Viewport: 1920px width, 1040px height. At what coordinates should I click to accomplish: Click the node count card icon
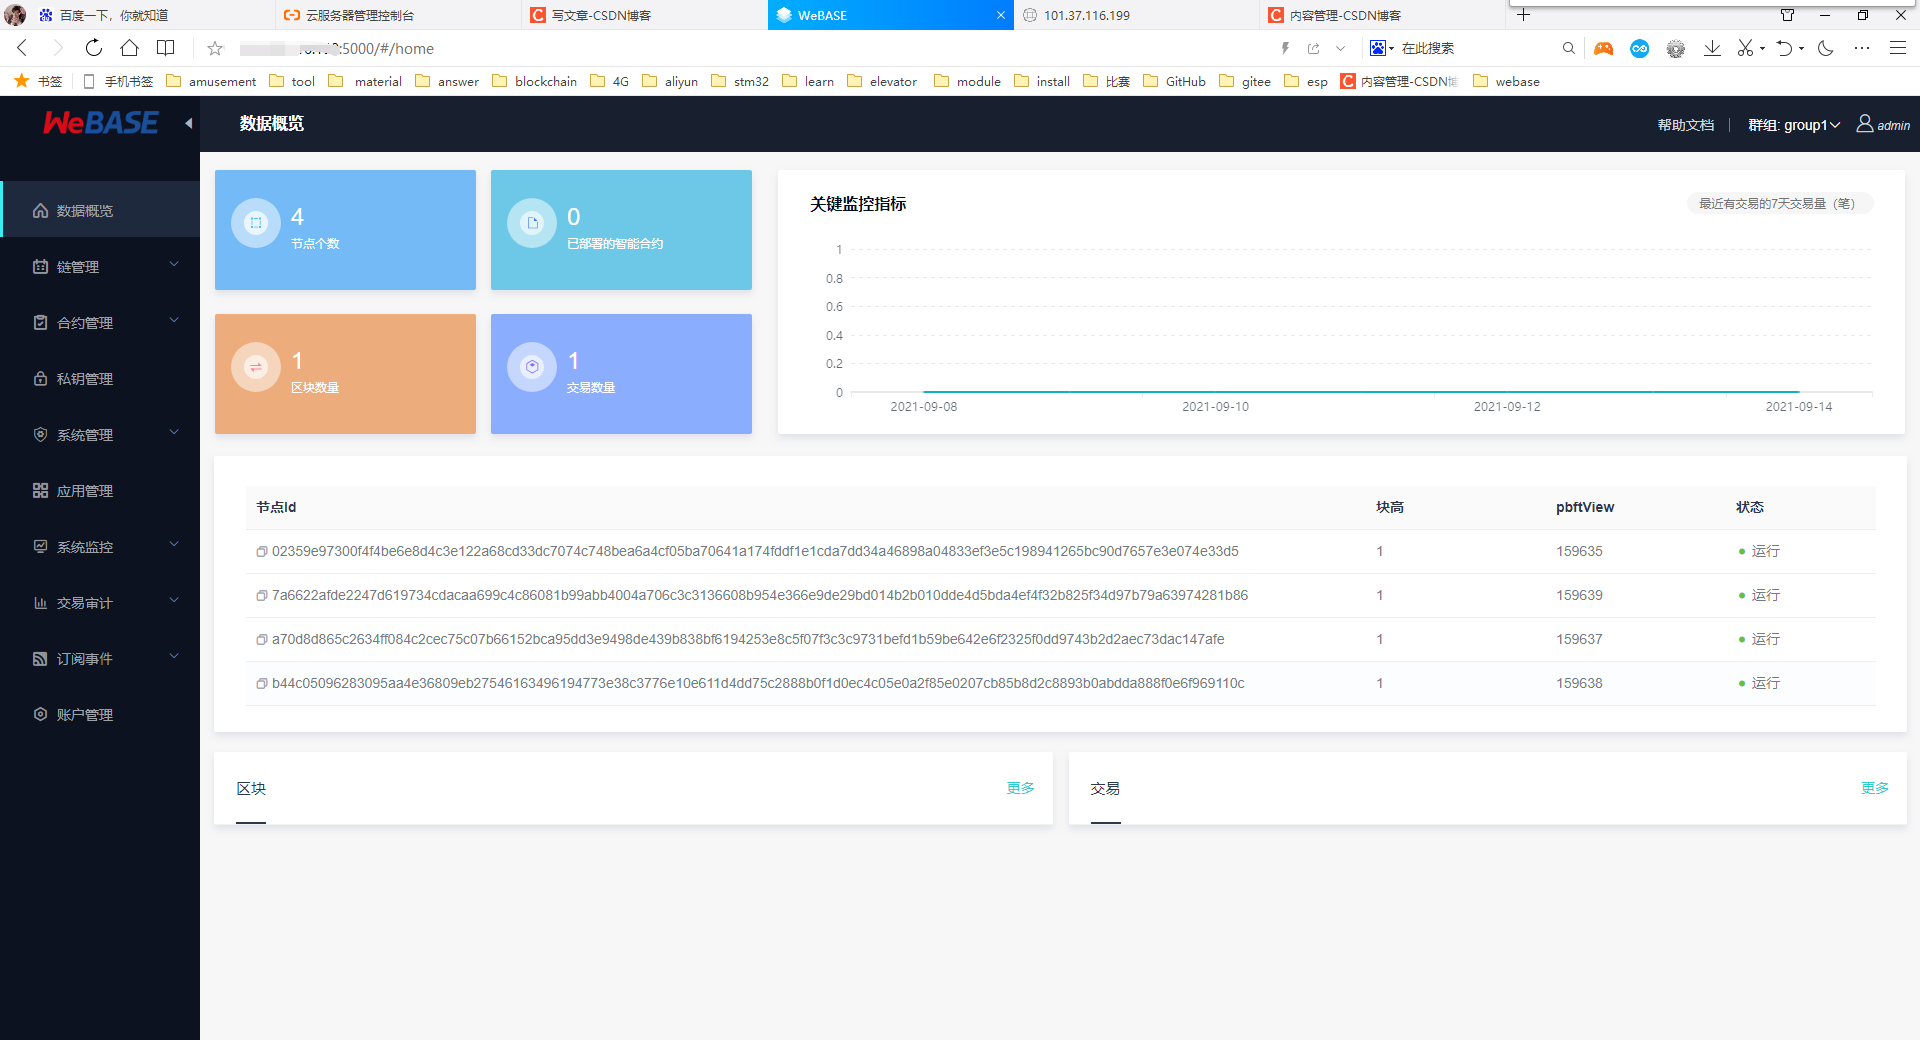click(x=255, y=222)
